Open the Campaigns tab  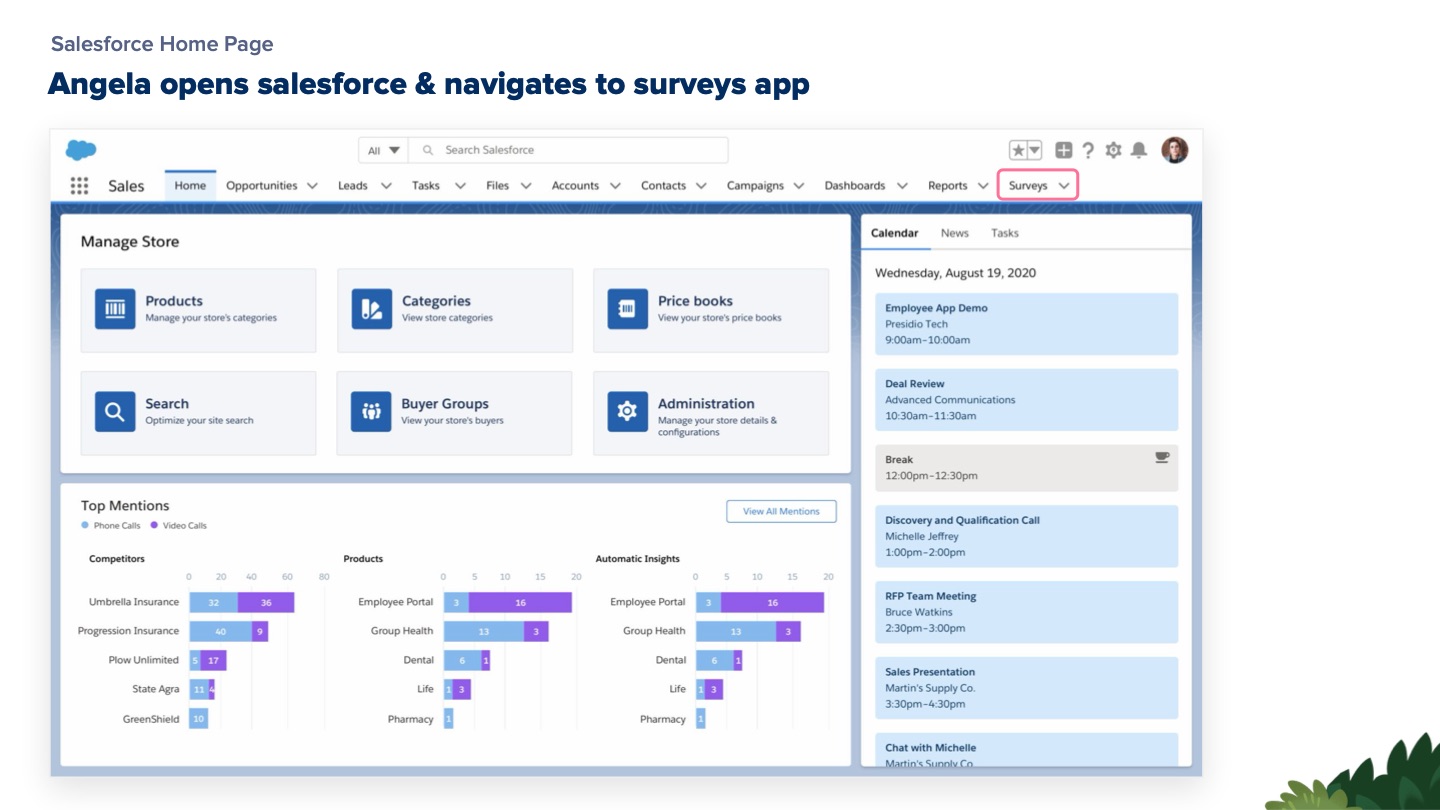click(755, 186)
